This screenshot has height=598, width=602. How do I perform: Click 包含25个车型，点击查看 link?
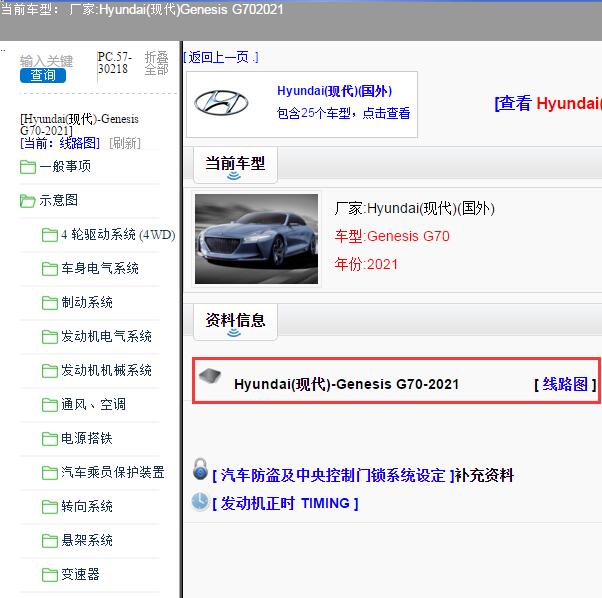click(343, 113)
